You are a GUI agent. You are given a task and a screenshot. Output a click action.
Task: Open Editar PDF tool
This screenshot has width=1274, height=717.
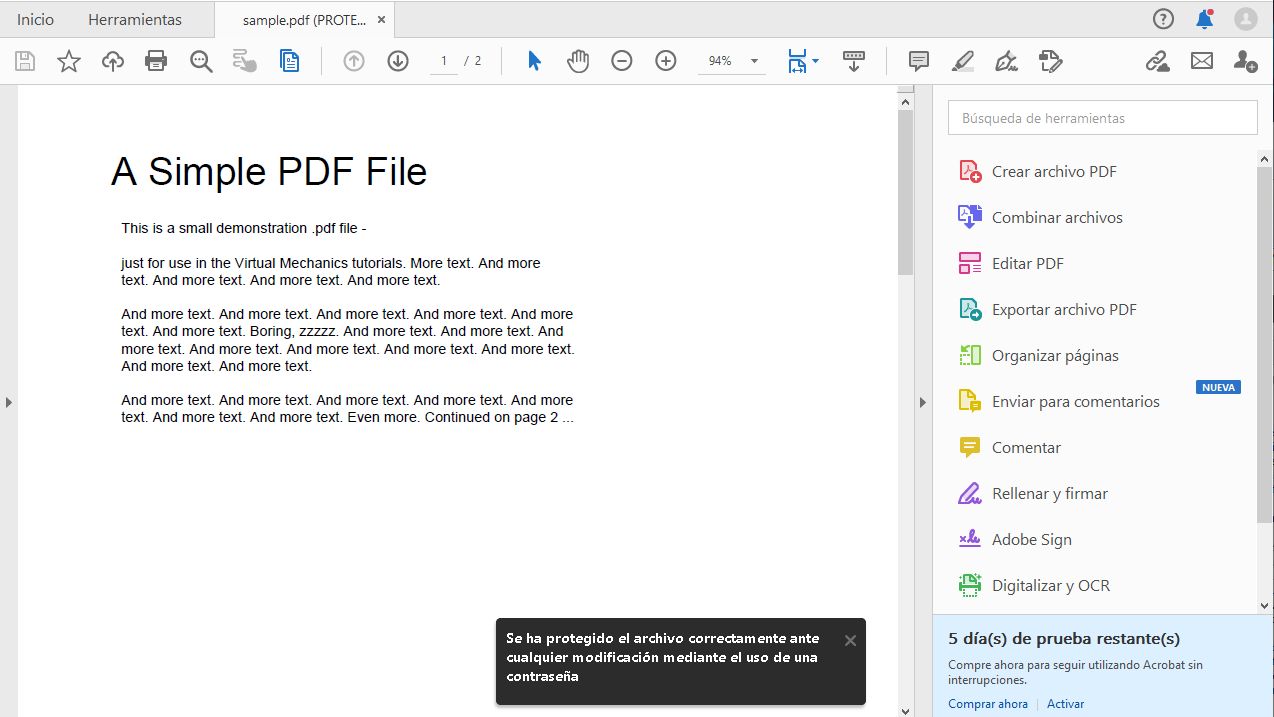(1027, 263)
